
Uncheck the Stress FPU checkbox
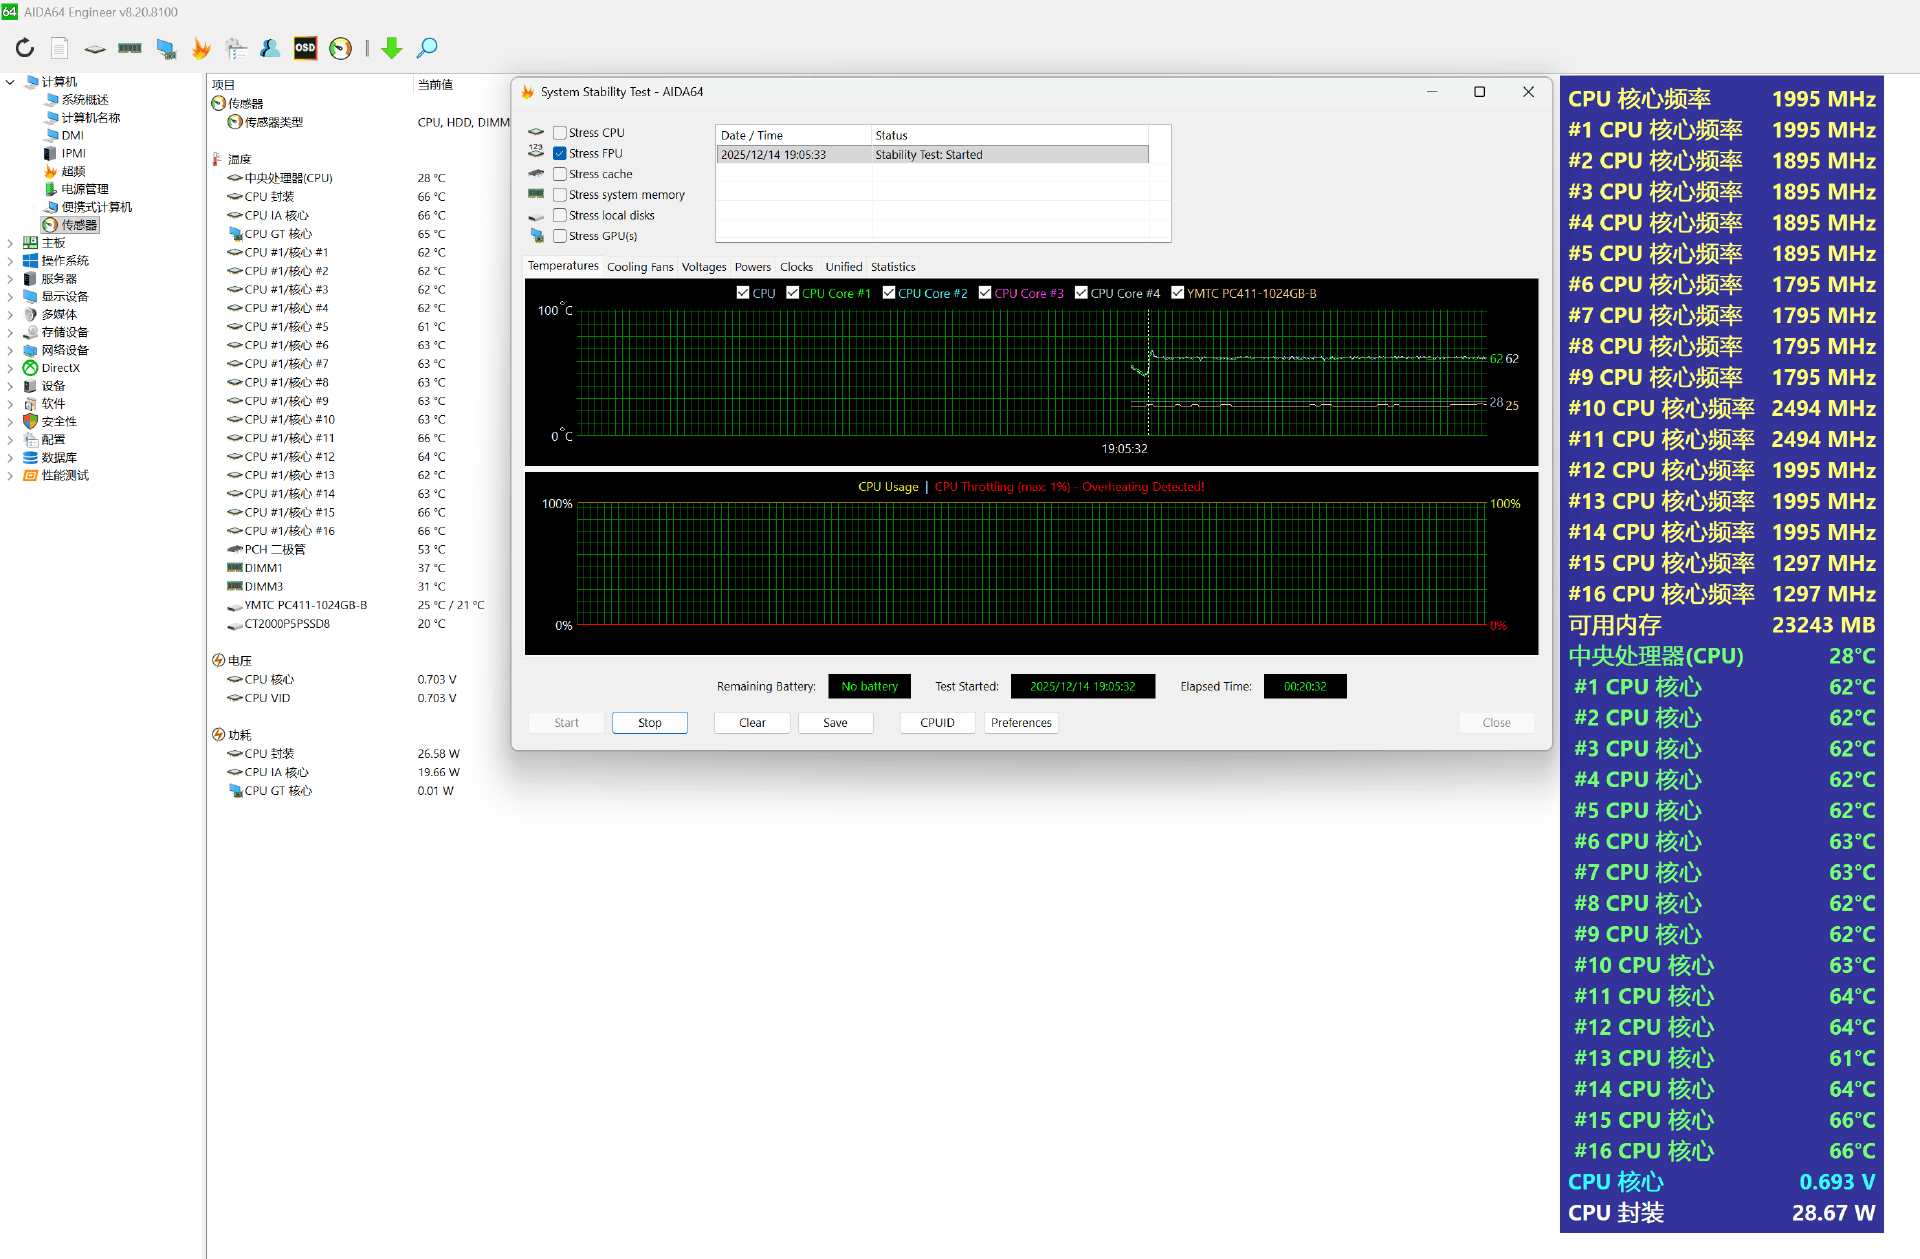coord(560,154)
